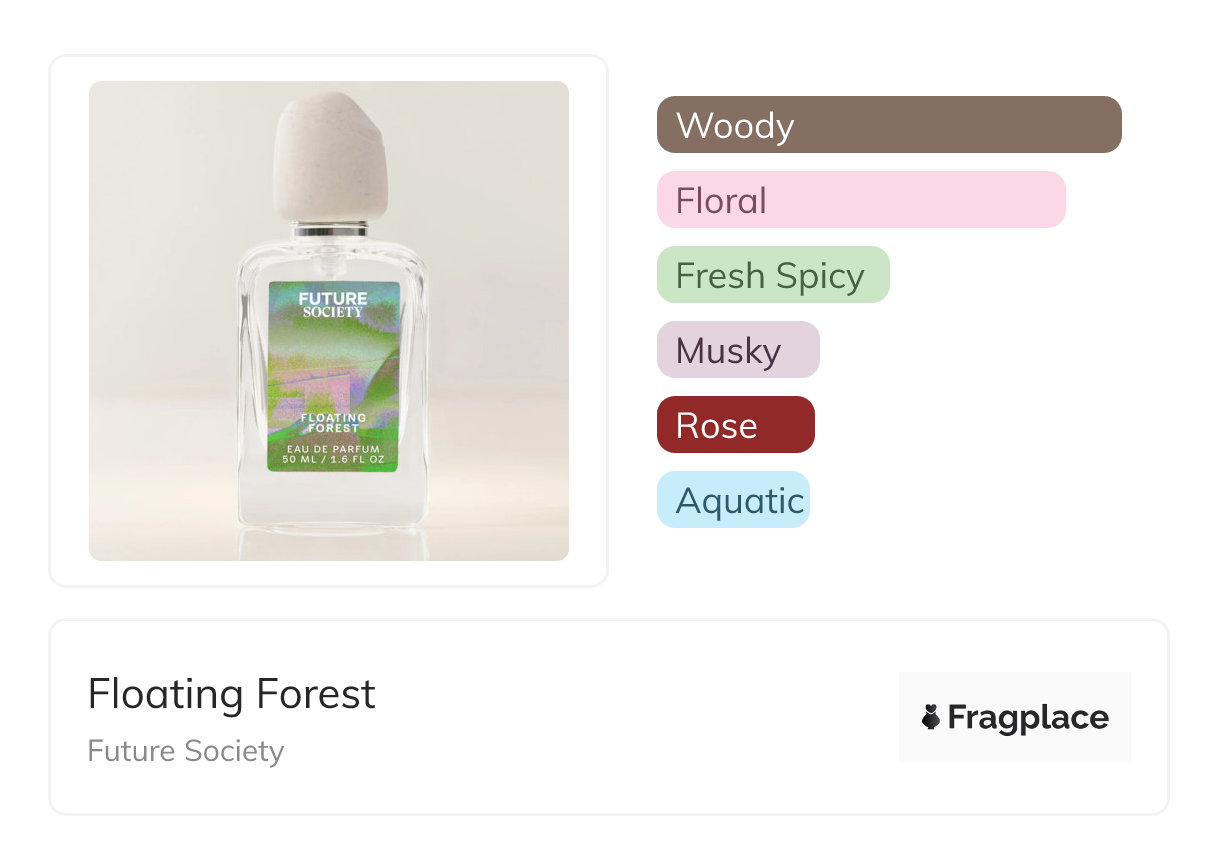Click EAU DE PARFUM text on bottle
The width and height of the screenshot is (1218, 864).
pyautogui.click(x=333, y=449)
